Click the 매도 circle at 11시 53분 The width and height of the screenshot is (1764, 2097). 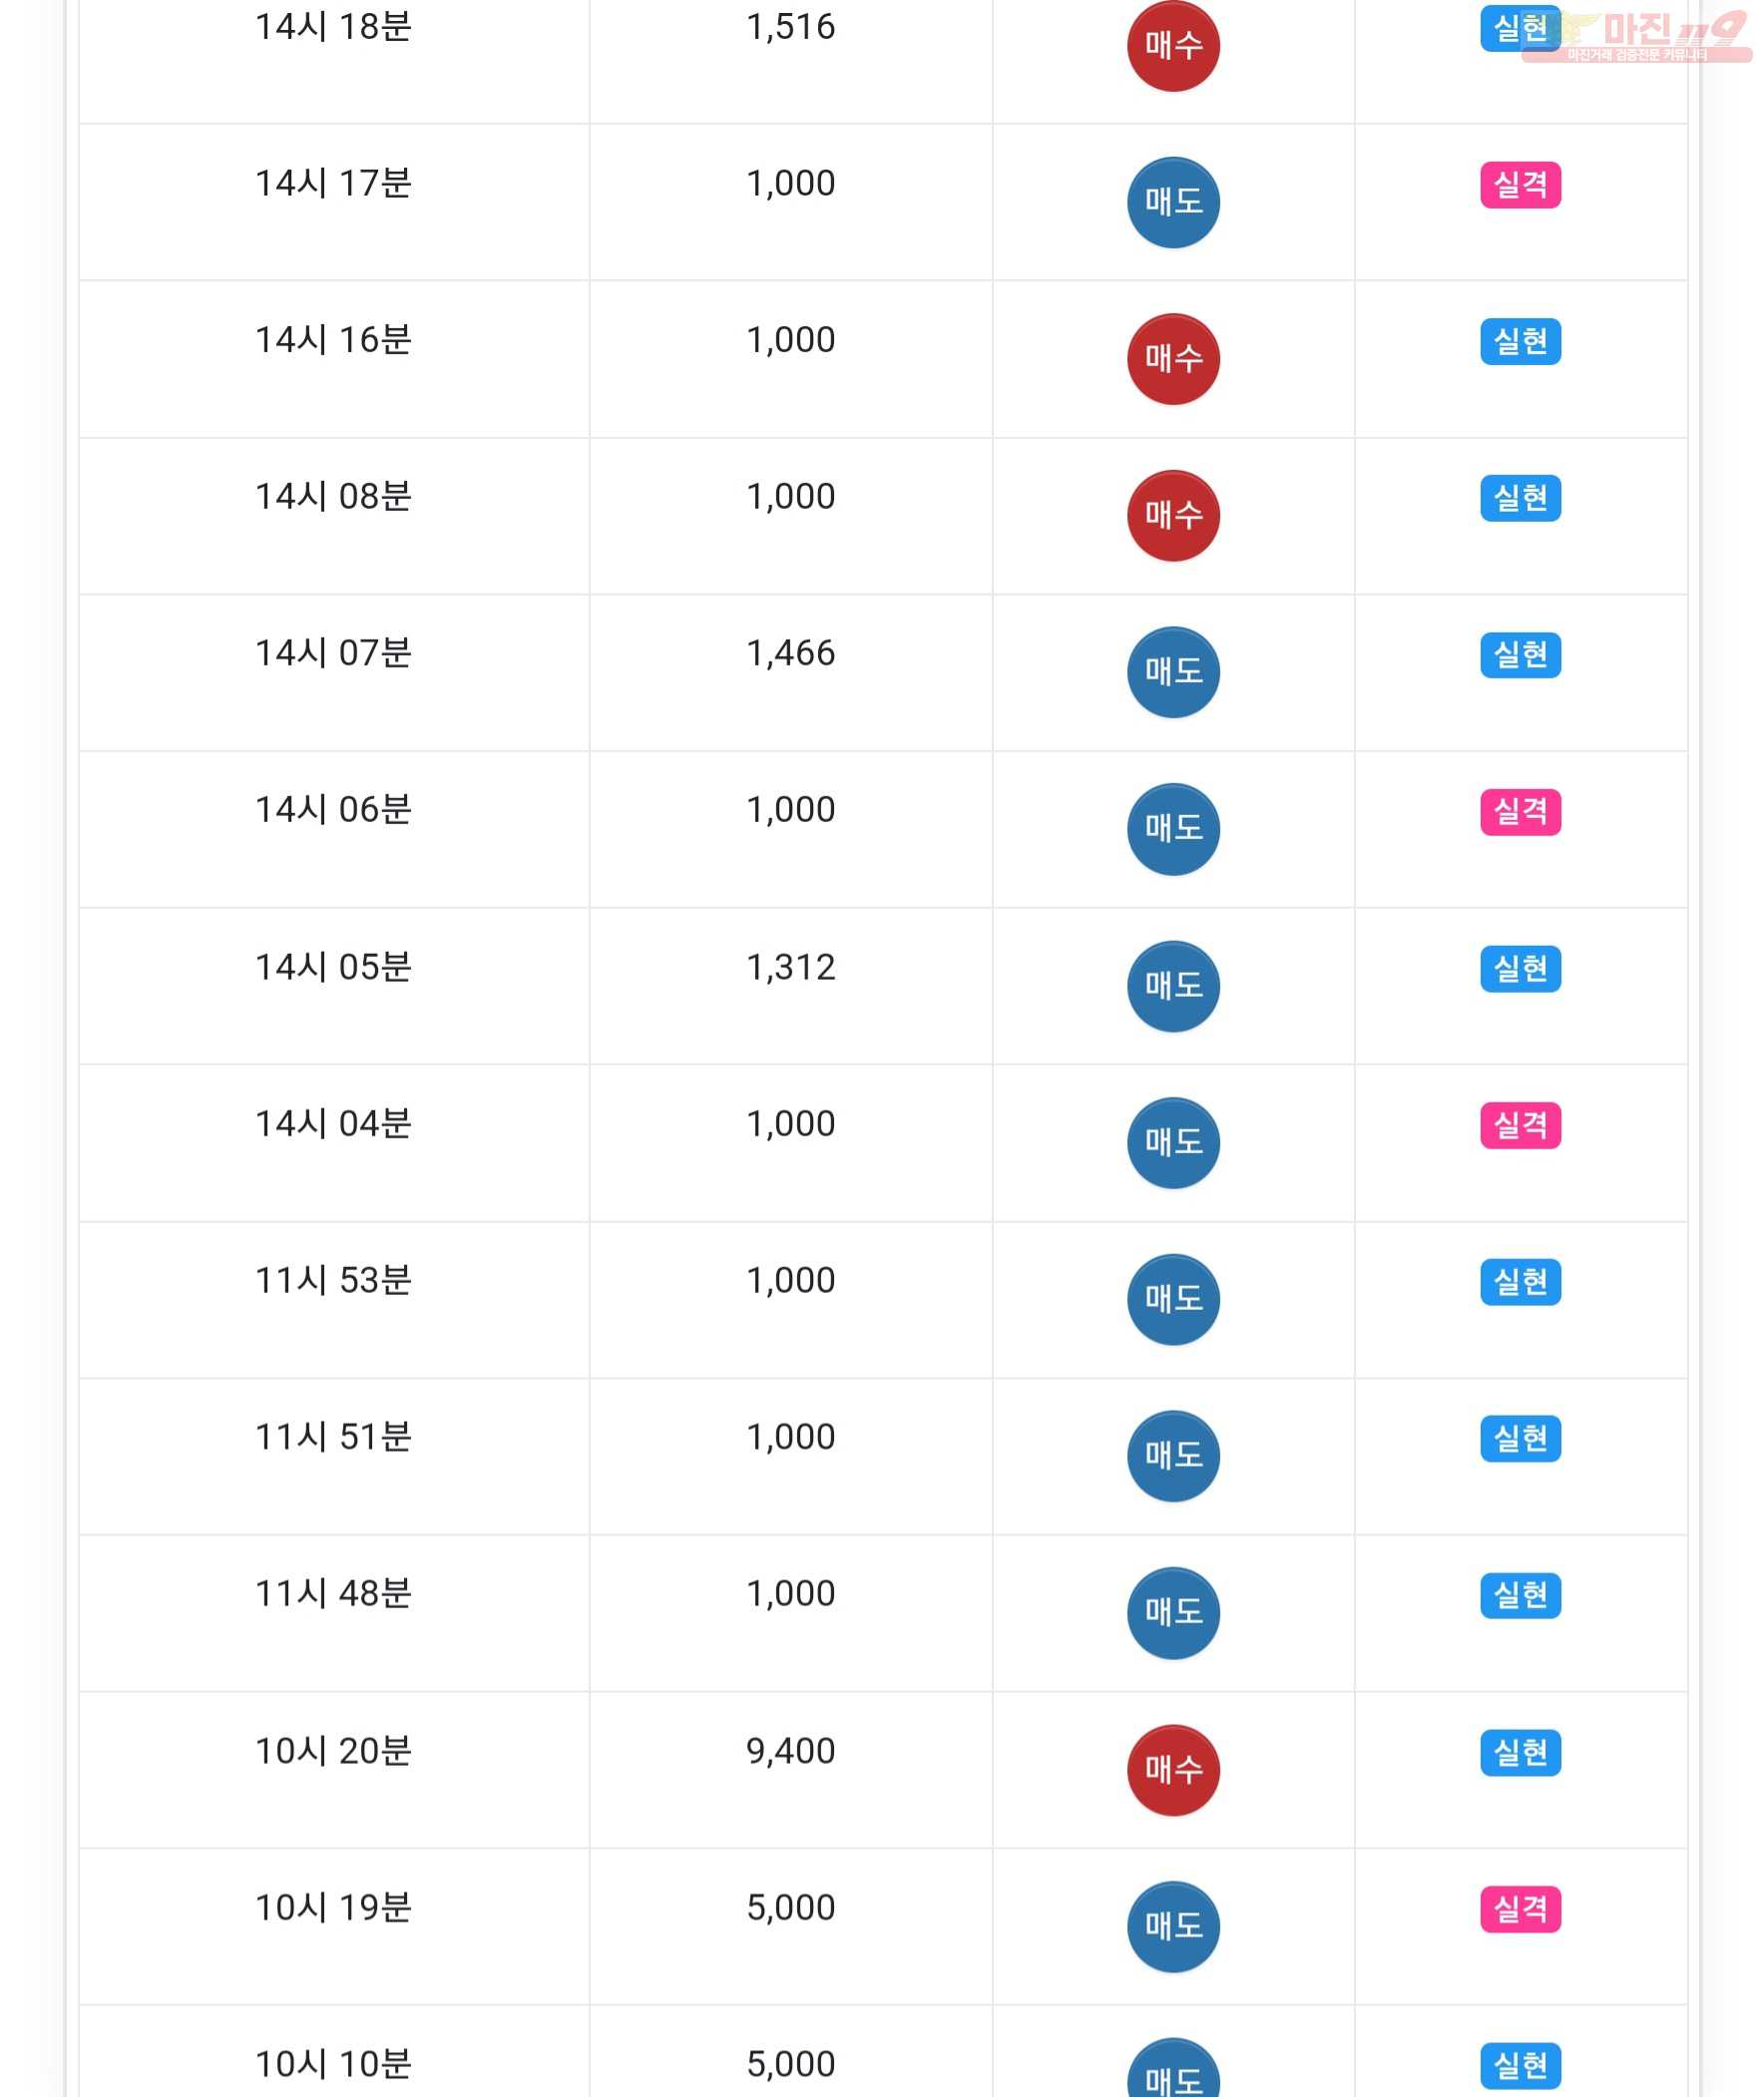click(x=1173, y=1299)
